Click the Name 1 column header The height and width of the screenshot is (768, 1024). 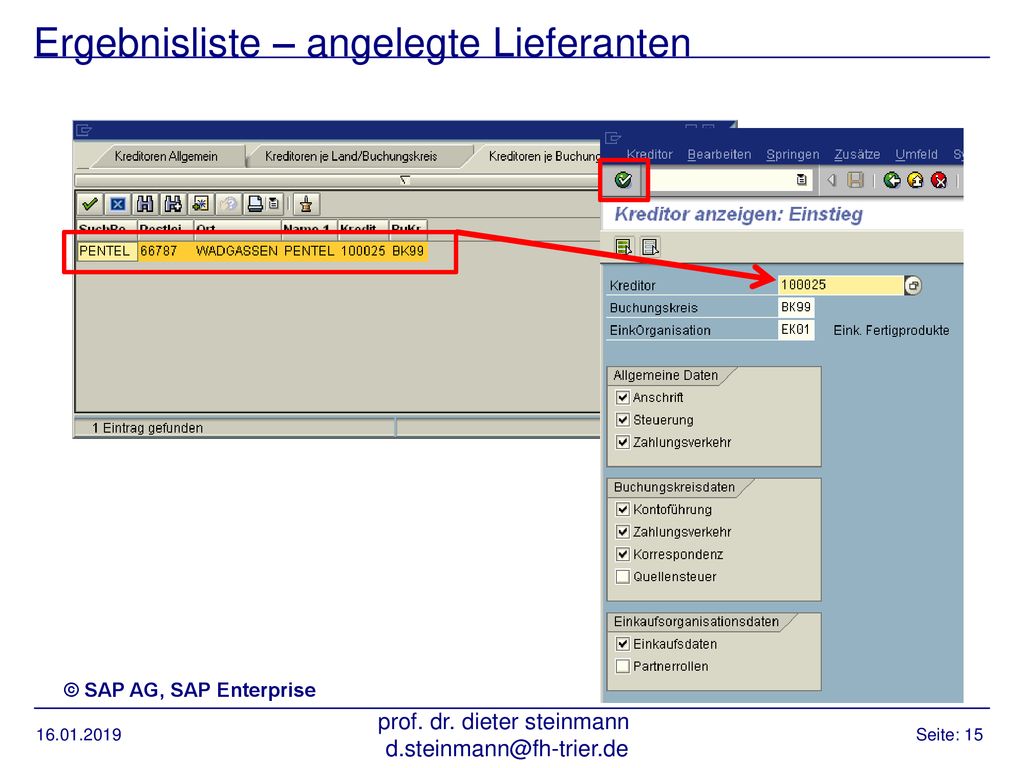point(310,229)
